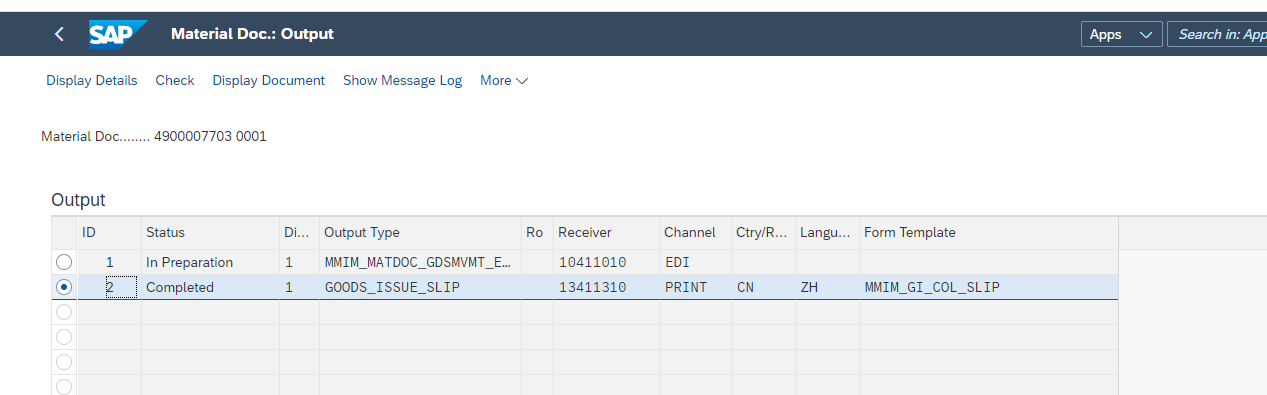
Task: Select the first empty row radio button
Action: 64,312
